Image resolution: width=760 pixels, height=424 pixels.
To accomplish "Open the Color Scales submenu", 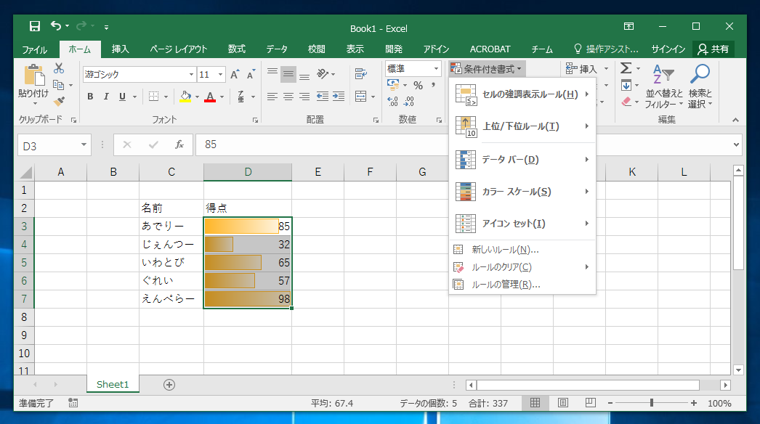I will [x=522, y=191].
